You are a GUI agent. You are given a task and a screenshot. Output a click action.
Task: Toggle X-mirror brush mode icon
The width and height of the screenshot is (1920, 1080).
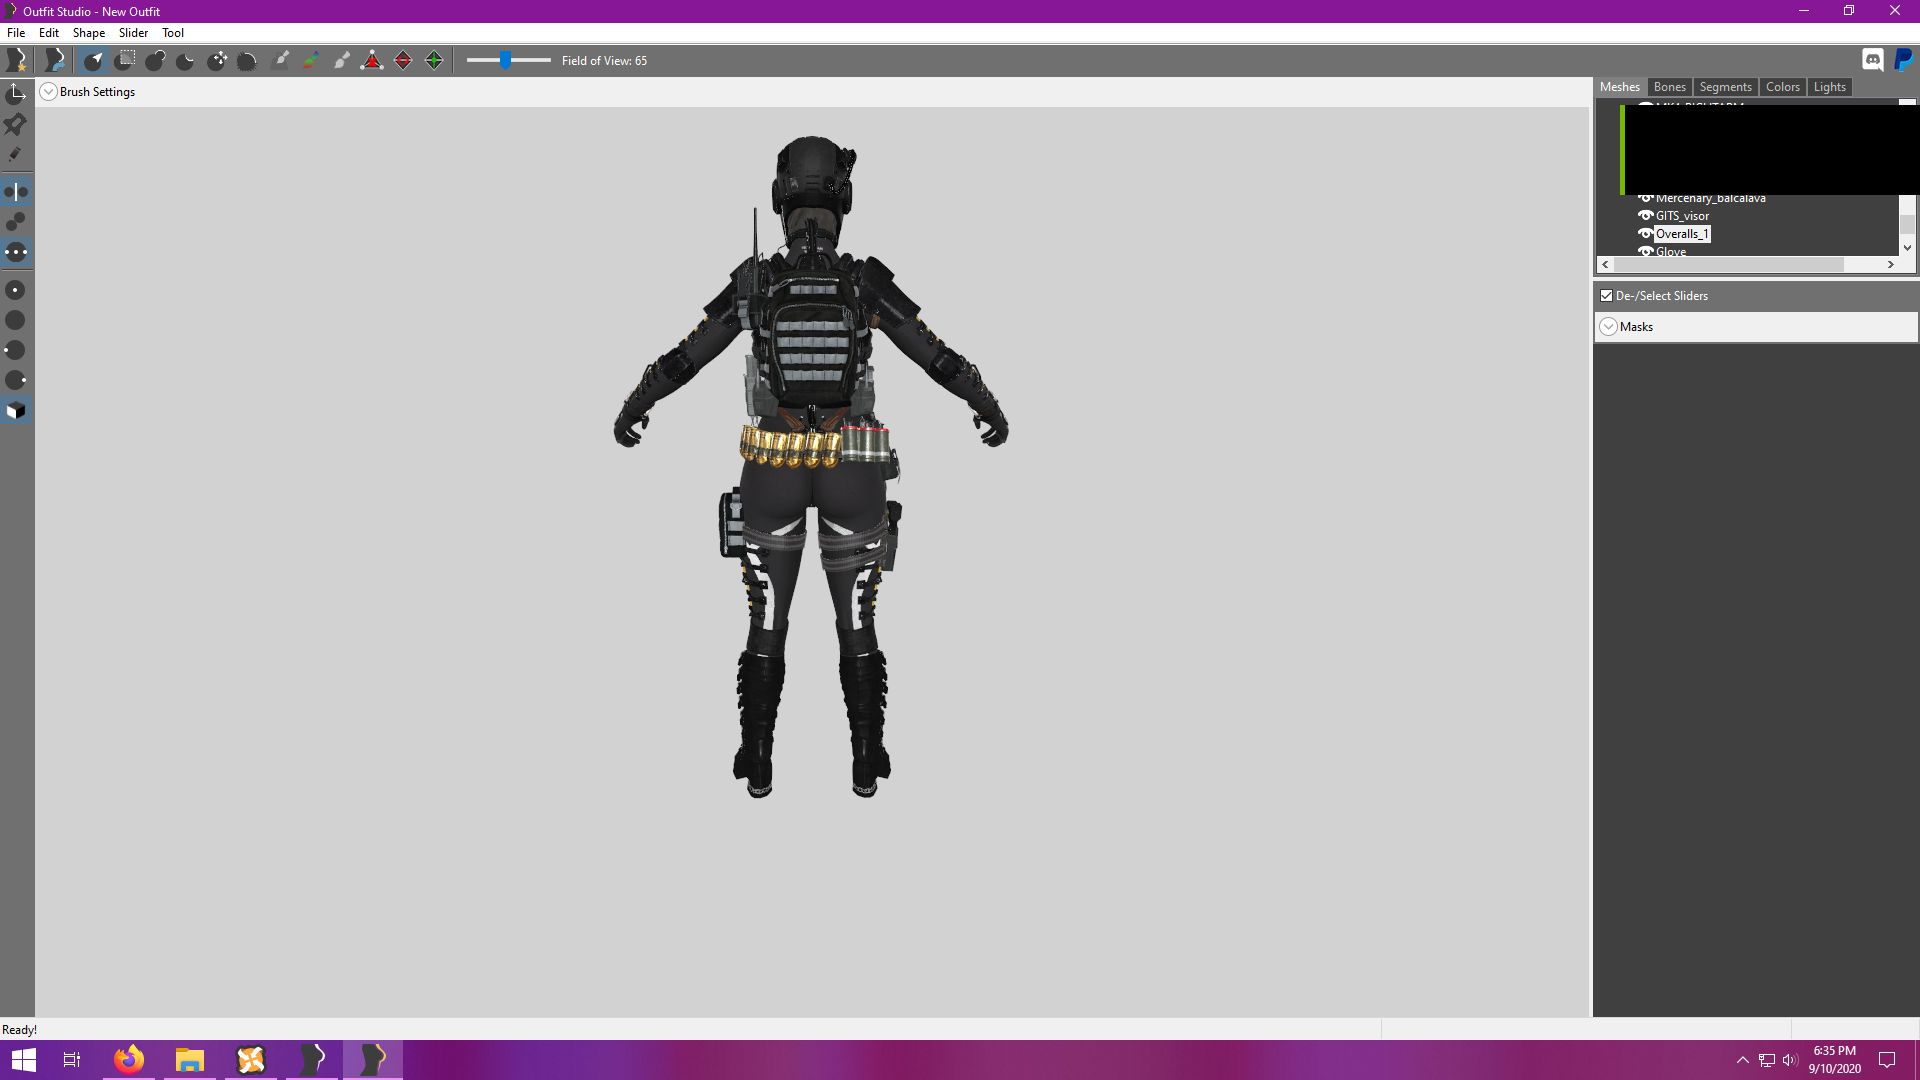point(16,192)
